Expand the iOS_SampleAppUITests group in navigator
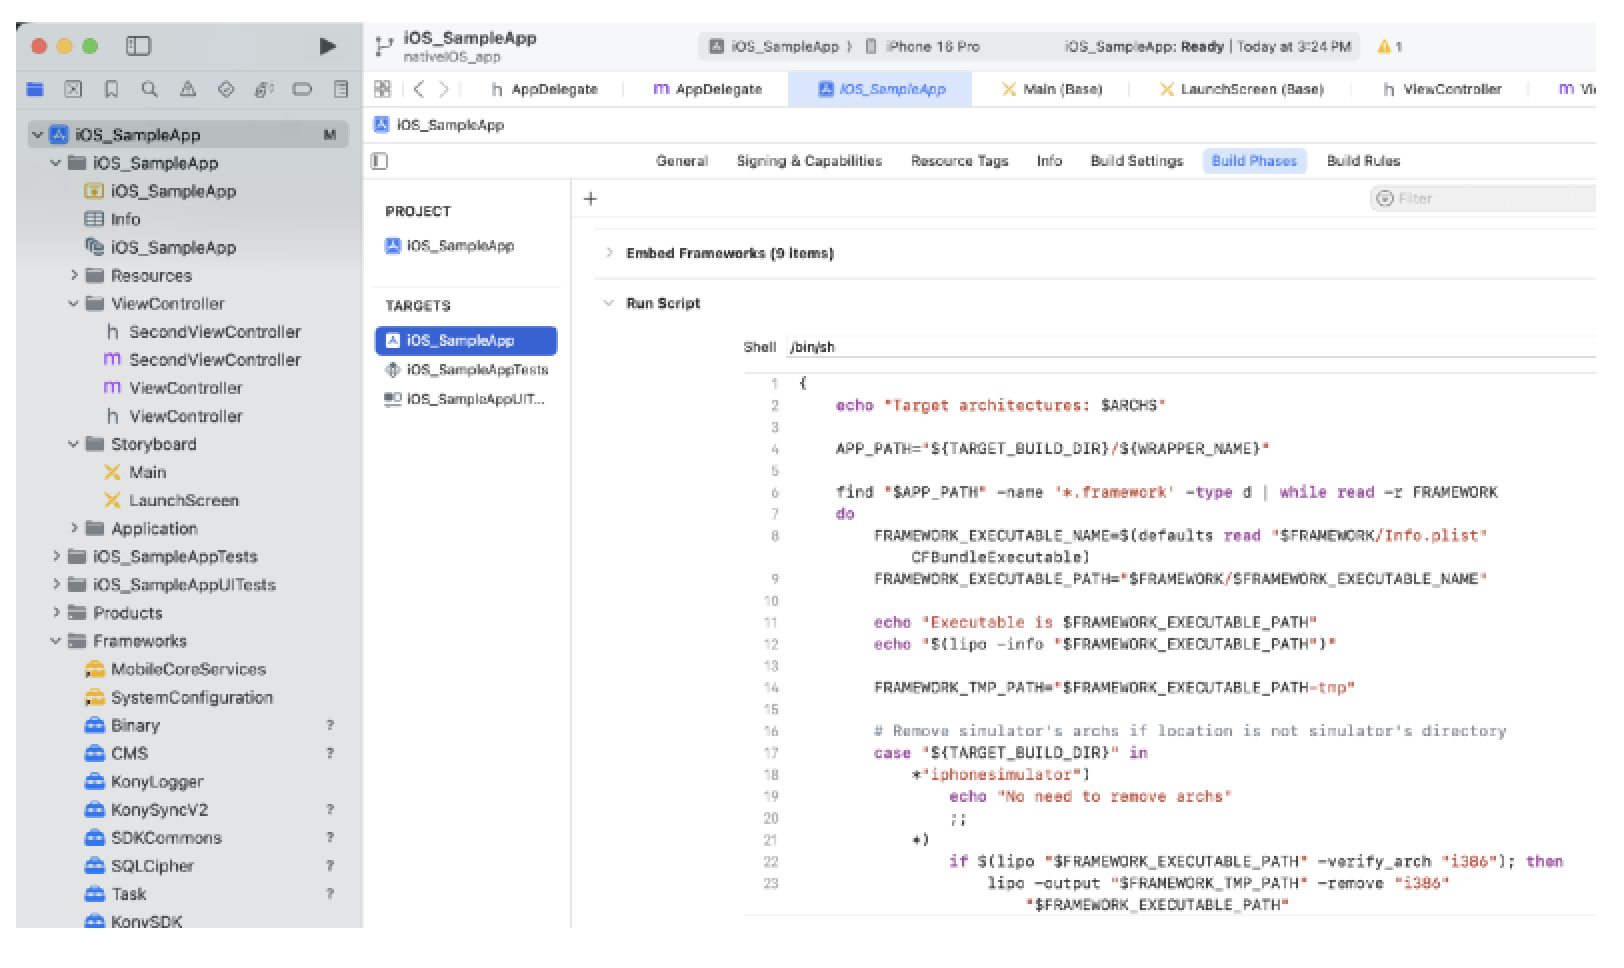The height and width of the screenshot is (968, 1624). (x=56, y=584)
